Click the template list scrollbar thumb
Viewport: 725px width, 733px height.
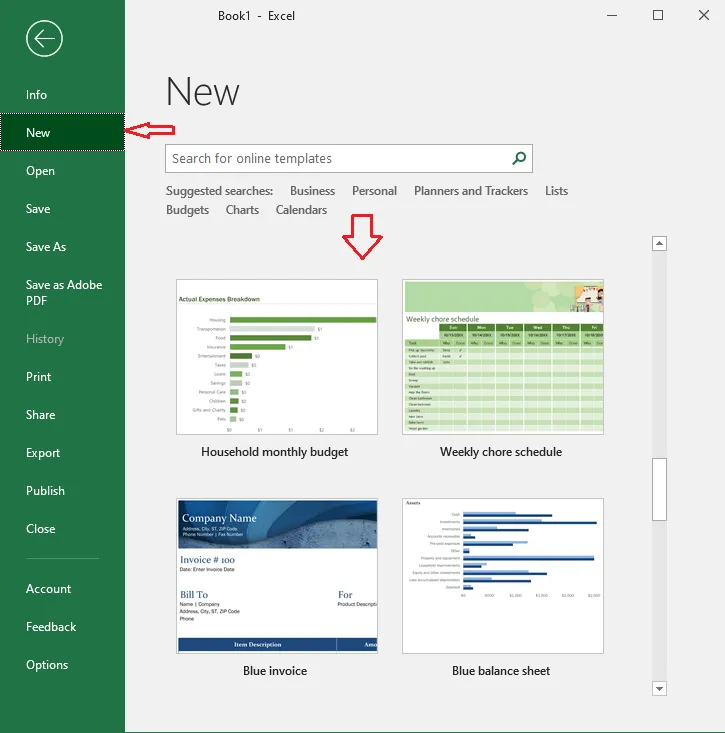tap(659, 489)
